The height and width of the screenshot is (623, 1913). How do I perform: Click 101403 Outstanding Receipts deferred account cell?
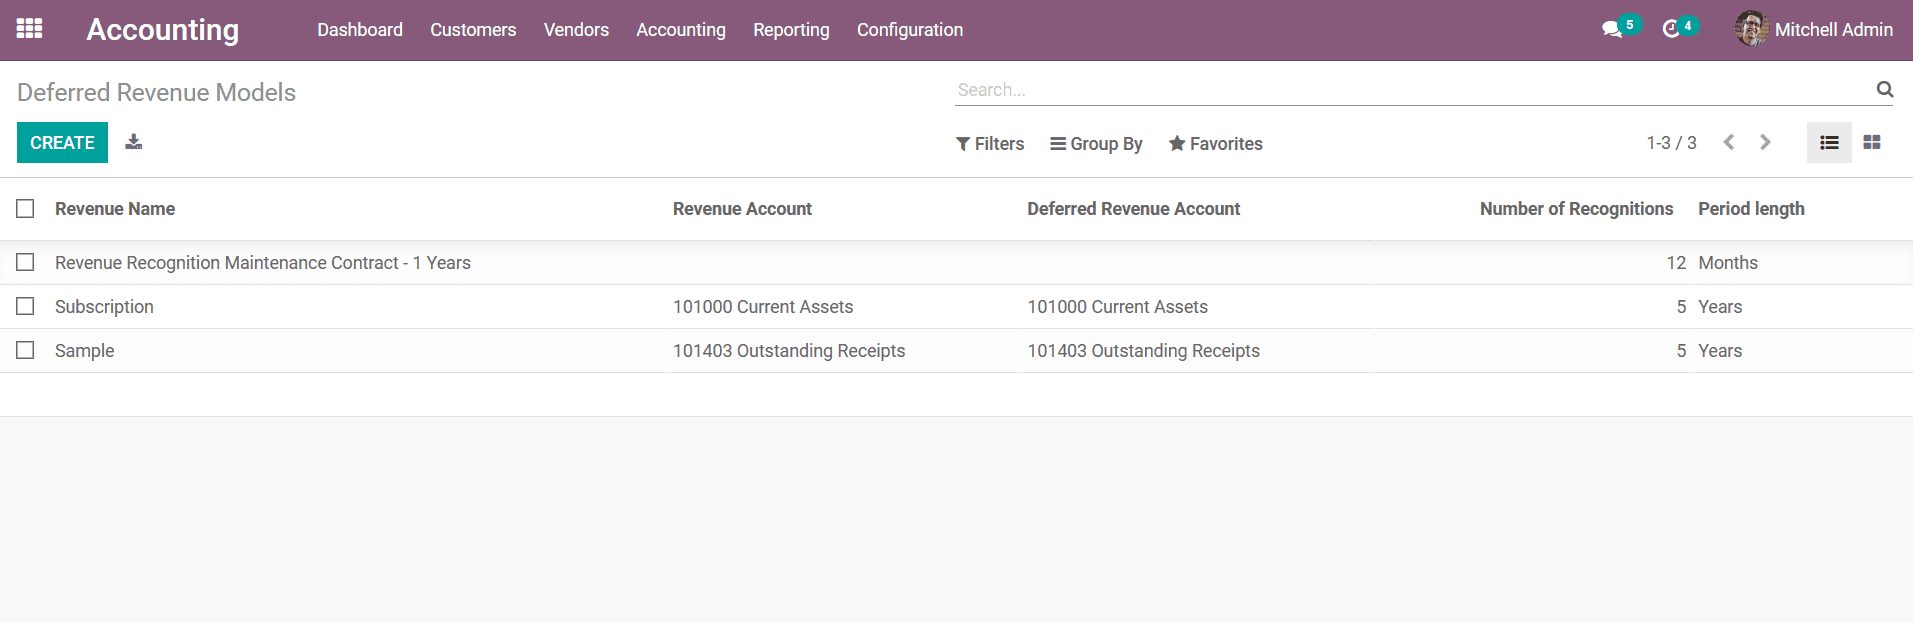[x=1143, y=351]
